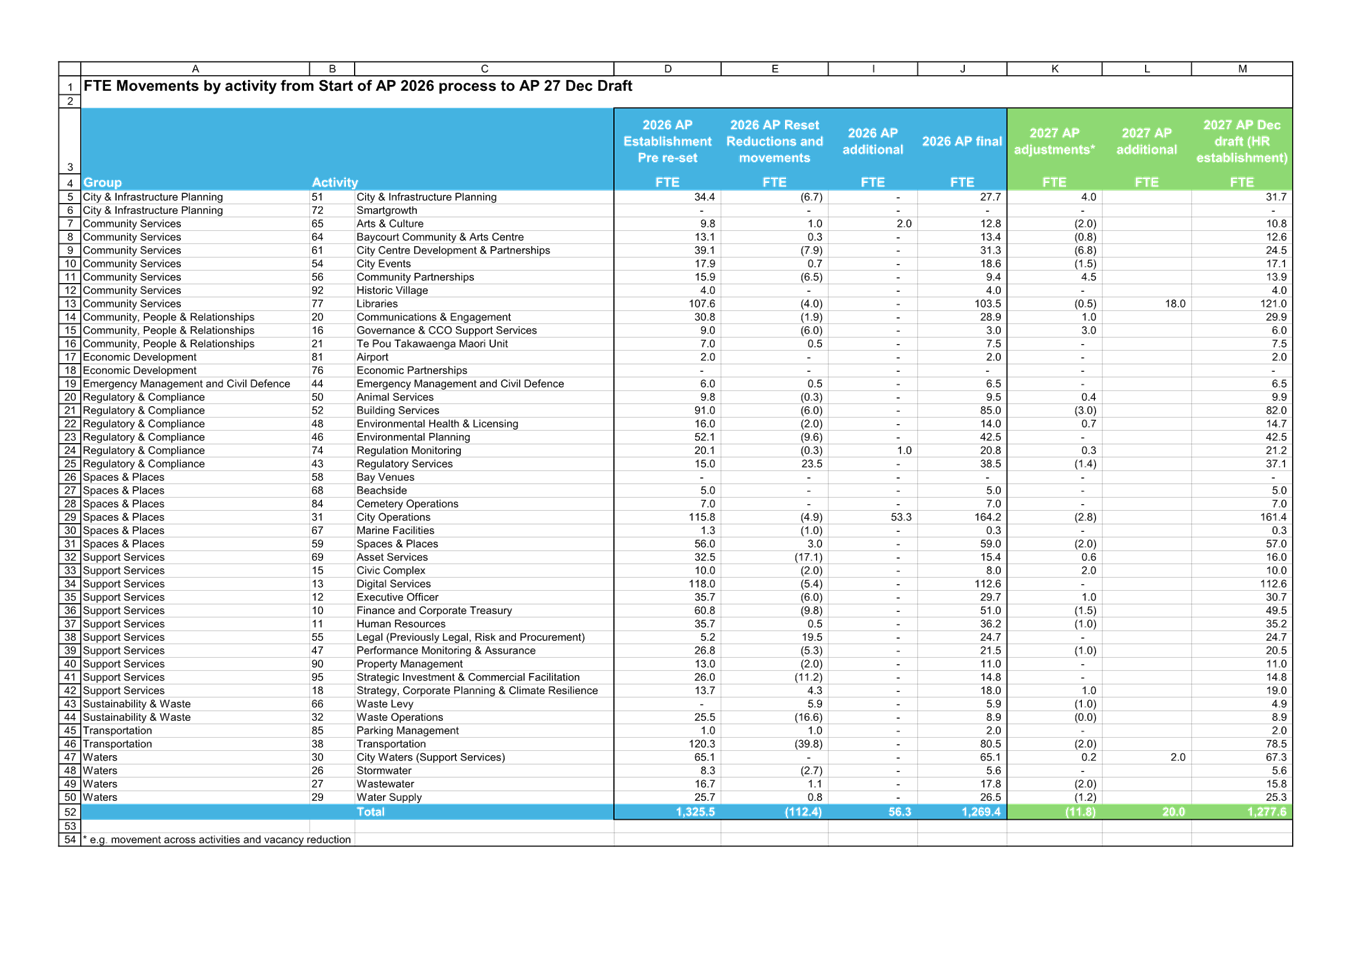Select the Water Supply activity cell
The image size is (1351, 955).
pos(389,798)
